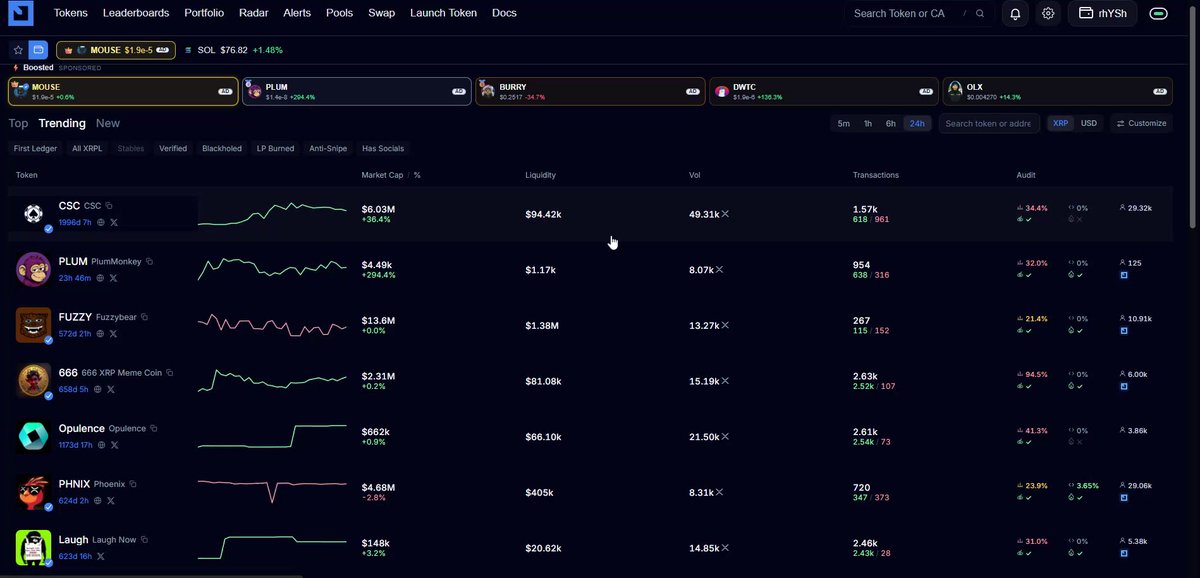1200x578 pixels.
Task: Open the boosted BURRY card
Action: (589, 91)
